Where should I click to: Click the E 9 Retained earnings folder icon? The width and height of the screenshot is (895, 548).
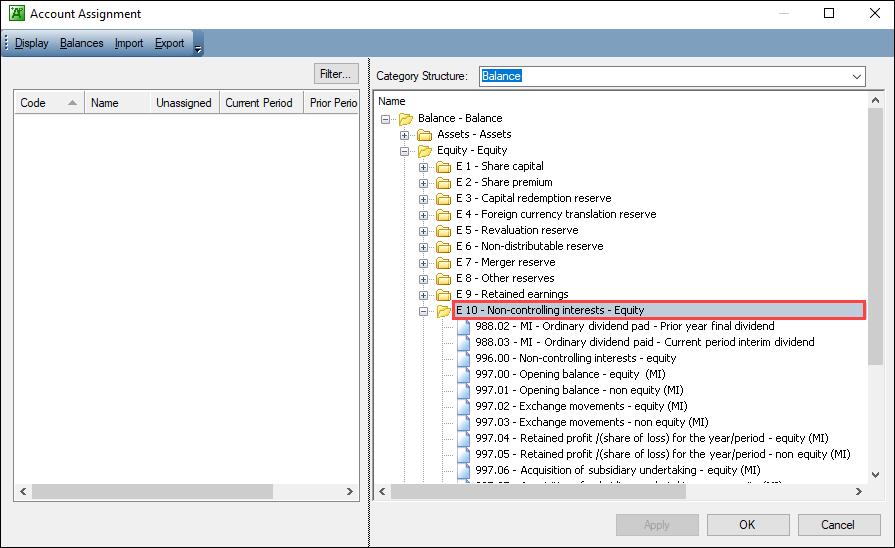click(443, 294)
